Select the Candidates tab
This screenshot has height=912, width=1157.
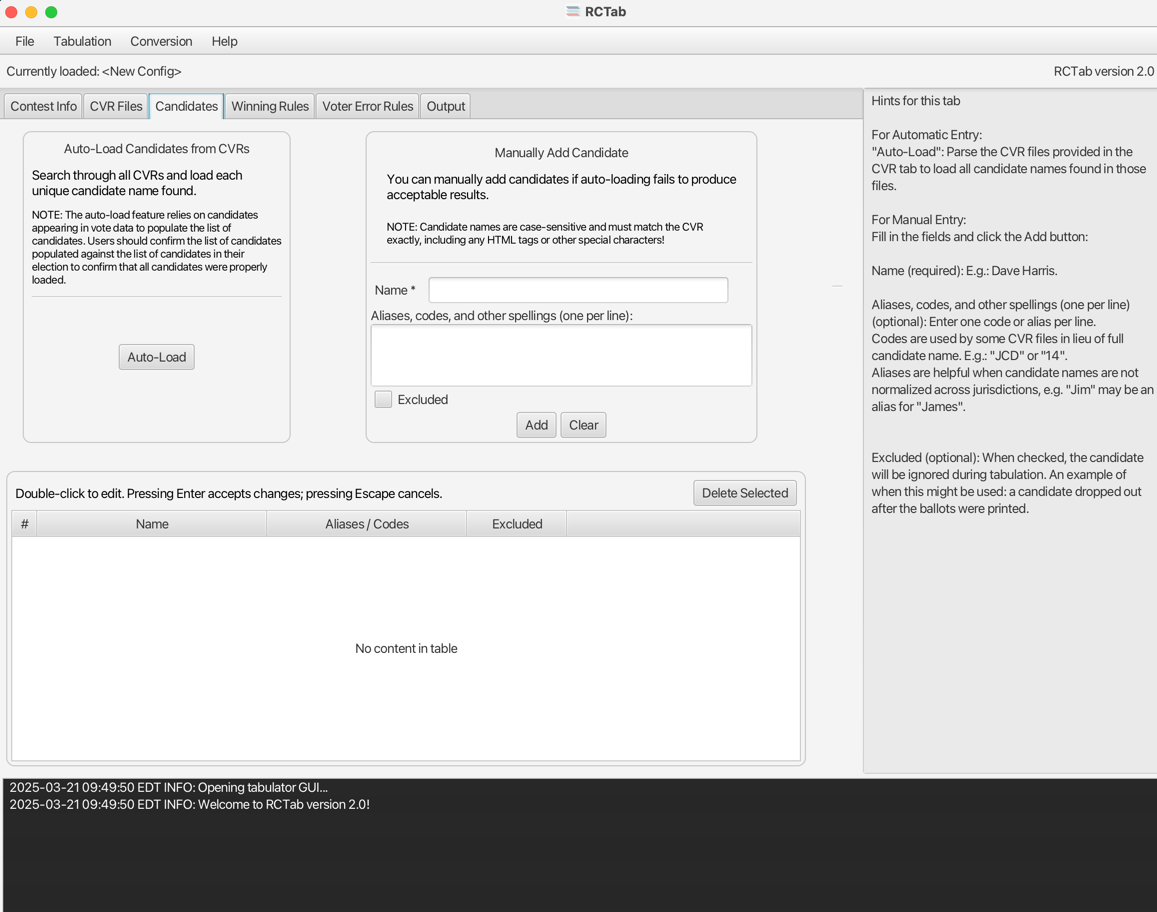click(x=187, y=106)
